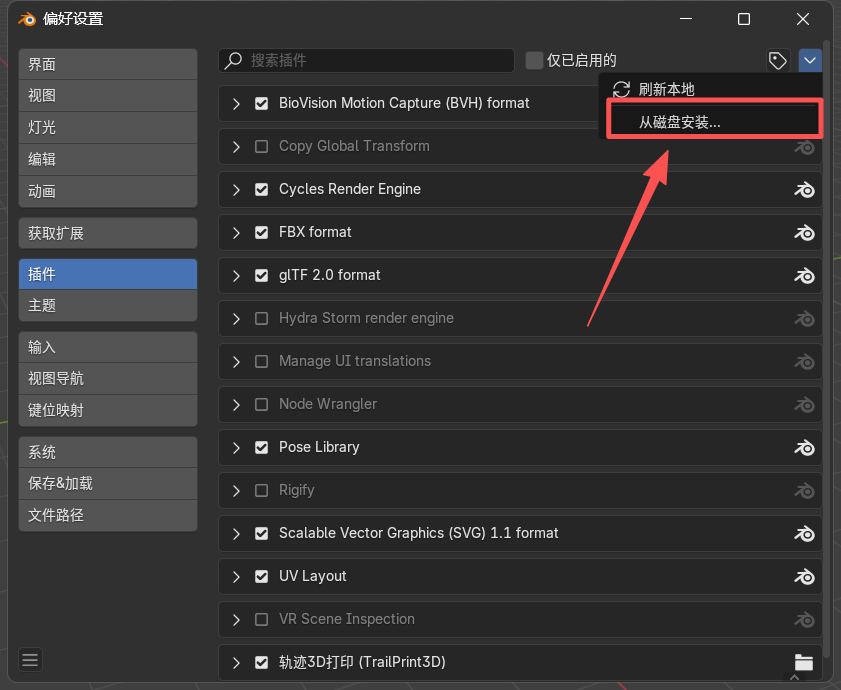Click the search magnifier icon
This screenshot has height=690, width=841.
(x=233, y=61)
